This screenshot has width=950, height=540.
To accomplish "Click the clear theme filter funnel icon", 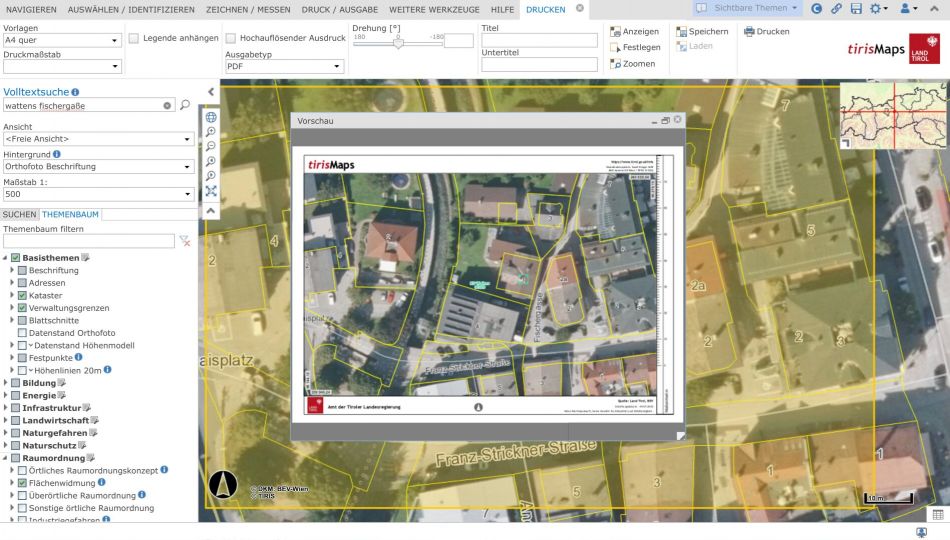I will point(185,241).
